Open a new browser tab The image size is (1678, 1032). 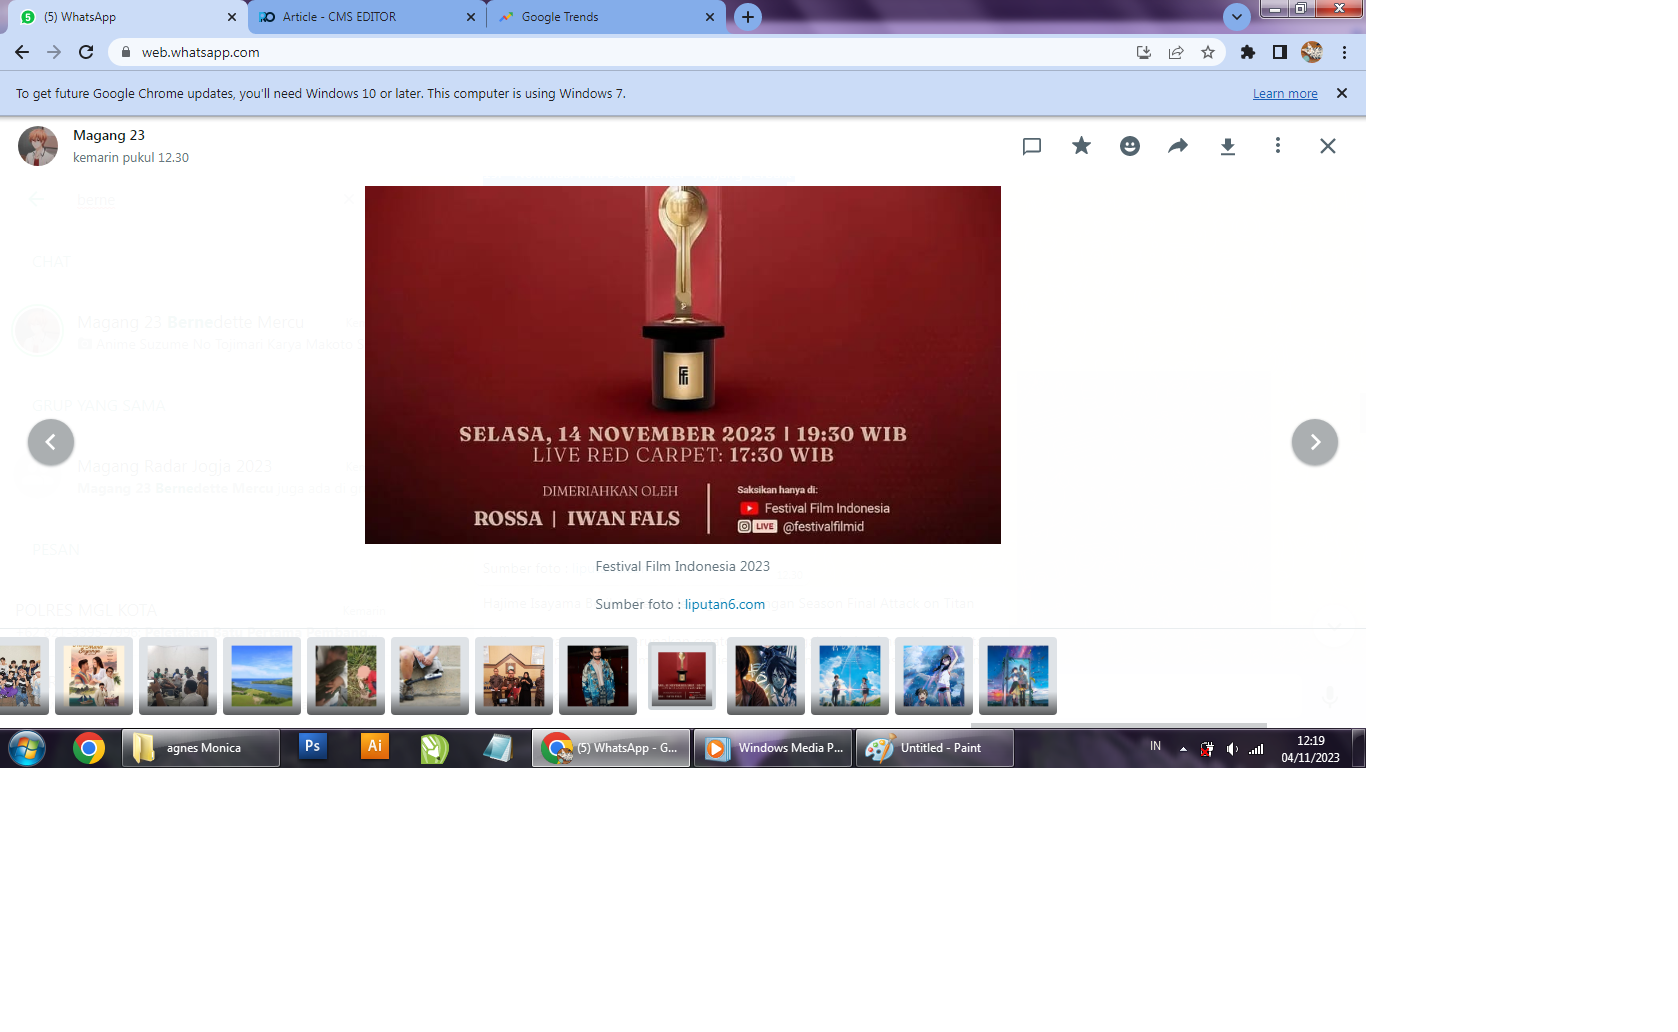[748, 17]
